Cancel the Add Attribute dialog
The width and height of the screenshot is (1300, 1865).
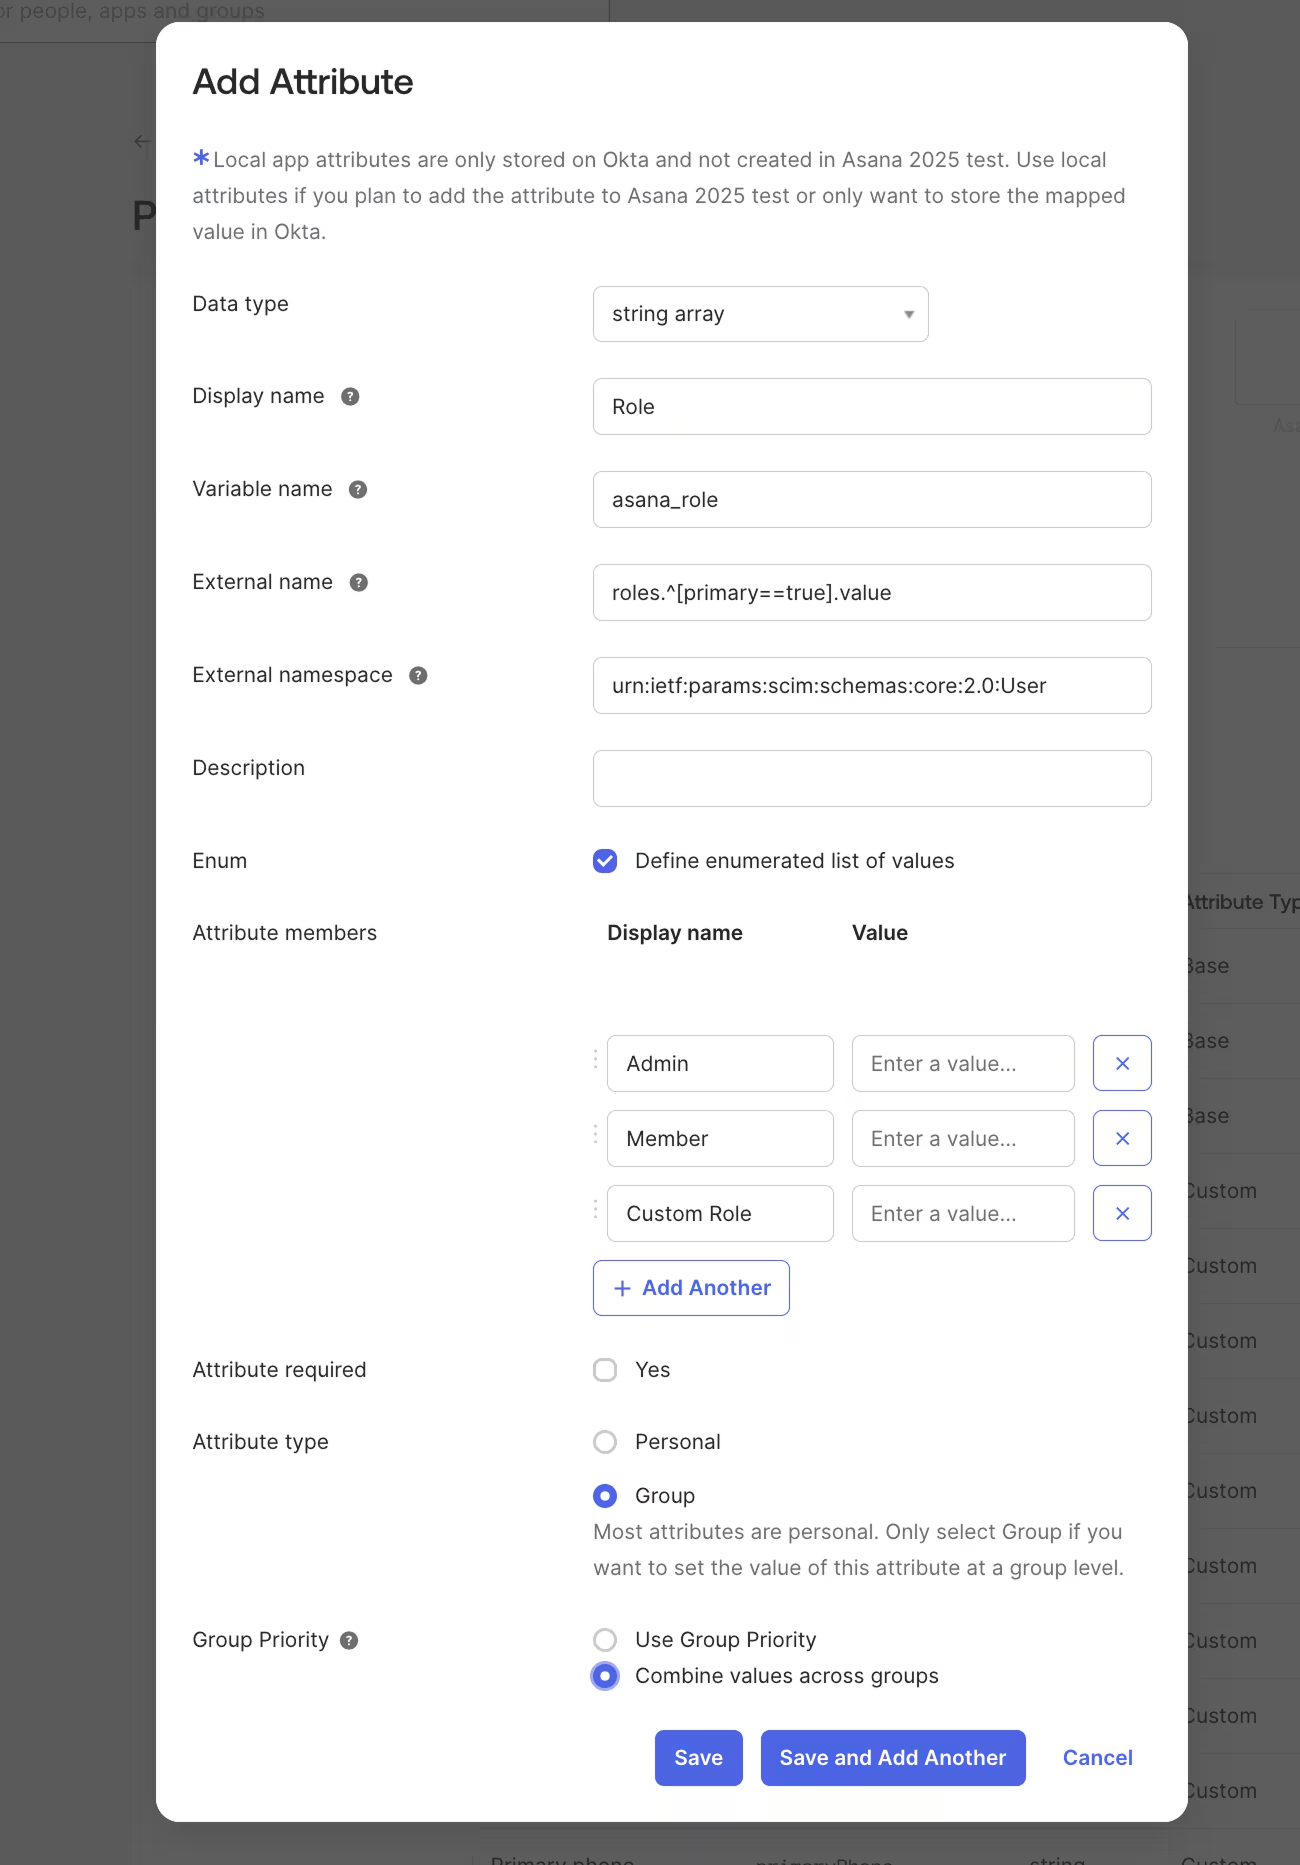point(1097,1758)
